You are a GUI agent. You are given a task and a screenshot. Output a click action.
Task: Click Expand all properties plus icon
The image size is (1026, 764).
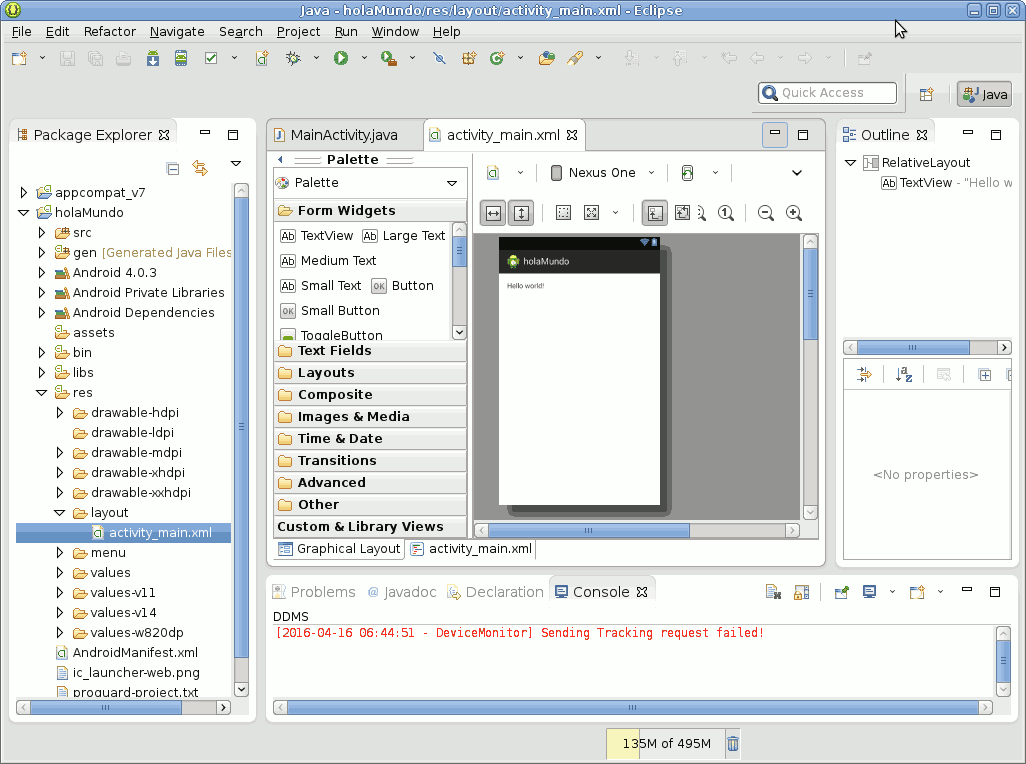coord(984,375)
